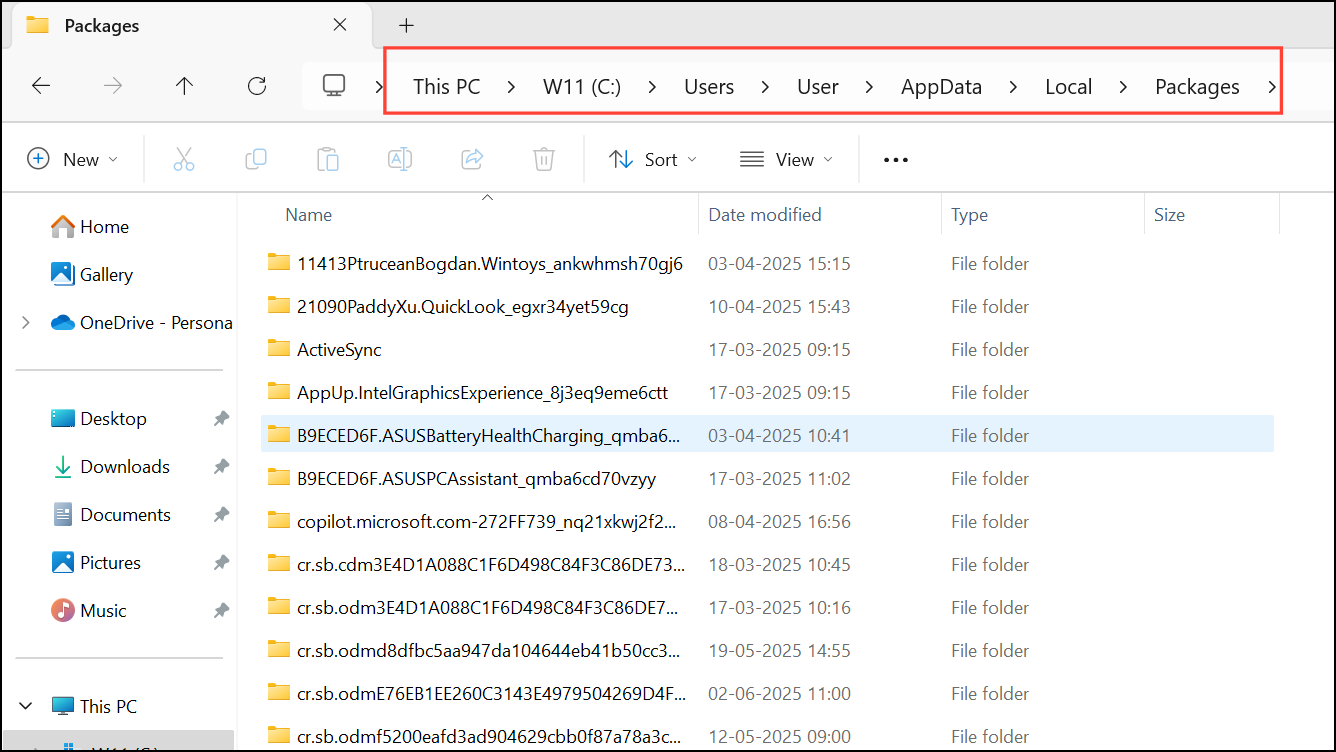Image resolution: width=1336 pixels, height=752 pixels.
Task: Open the See more options menu
Action: (896, 159)
